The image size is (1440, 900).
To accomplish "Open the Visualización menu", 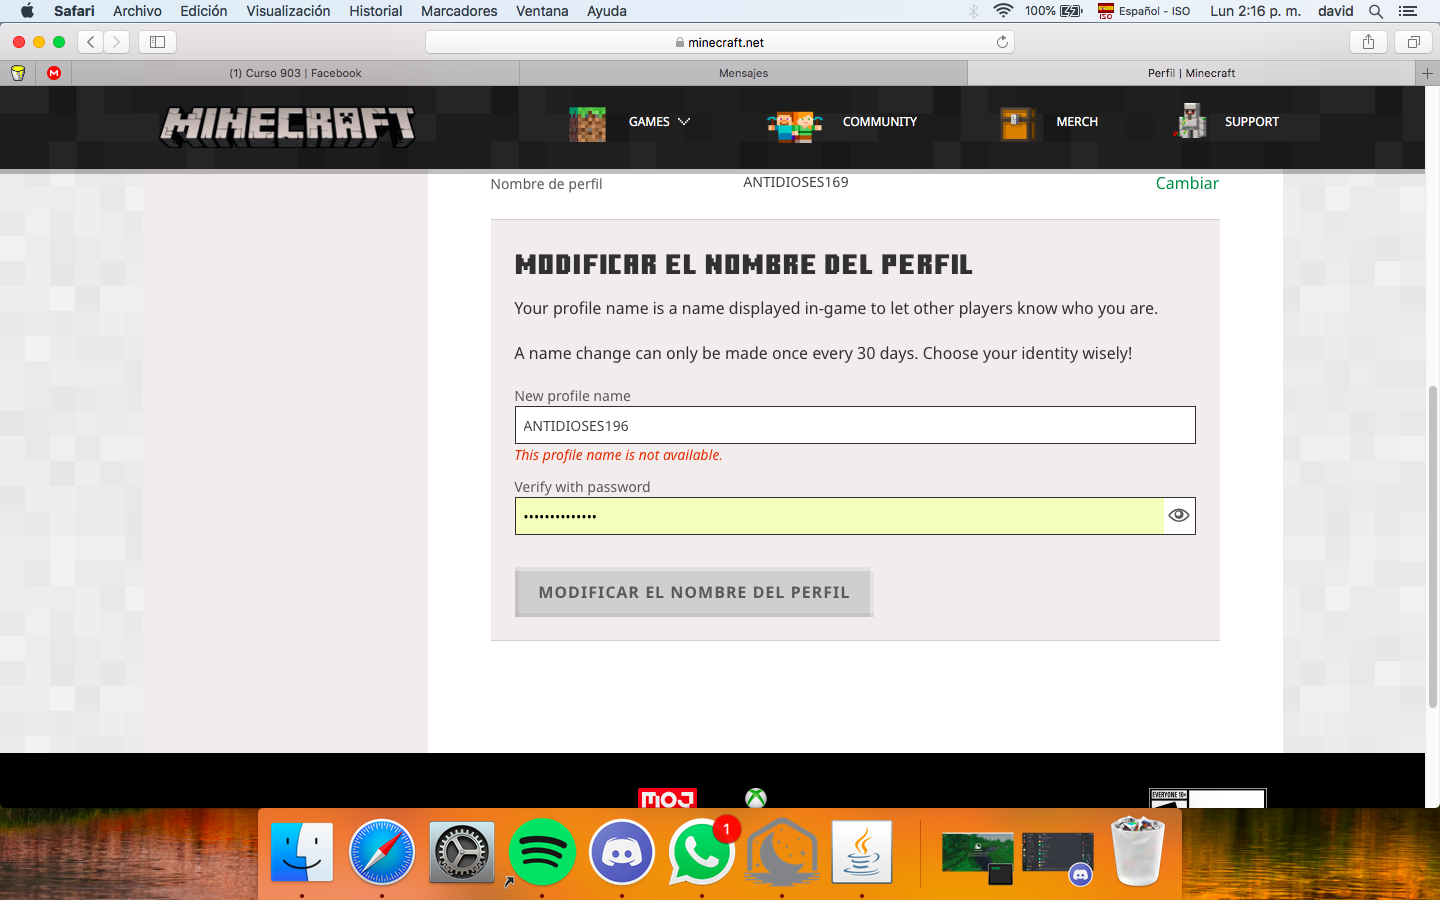I will 288,11.
